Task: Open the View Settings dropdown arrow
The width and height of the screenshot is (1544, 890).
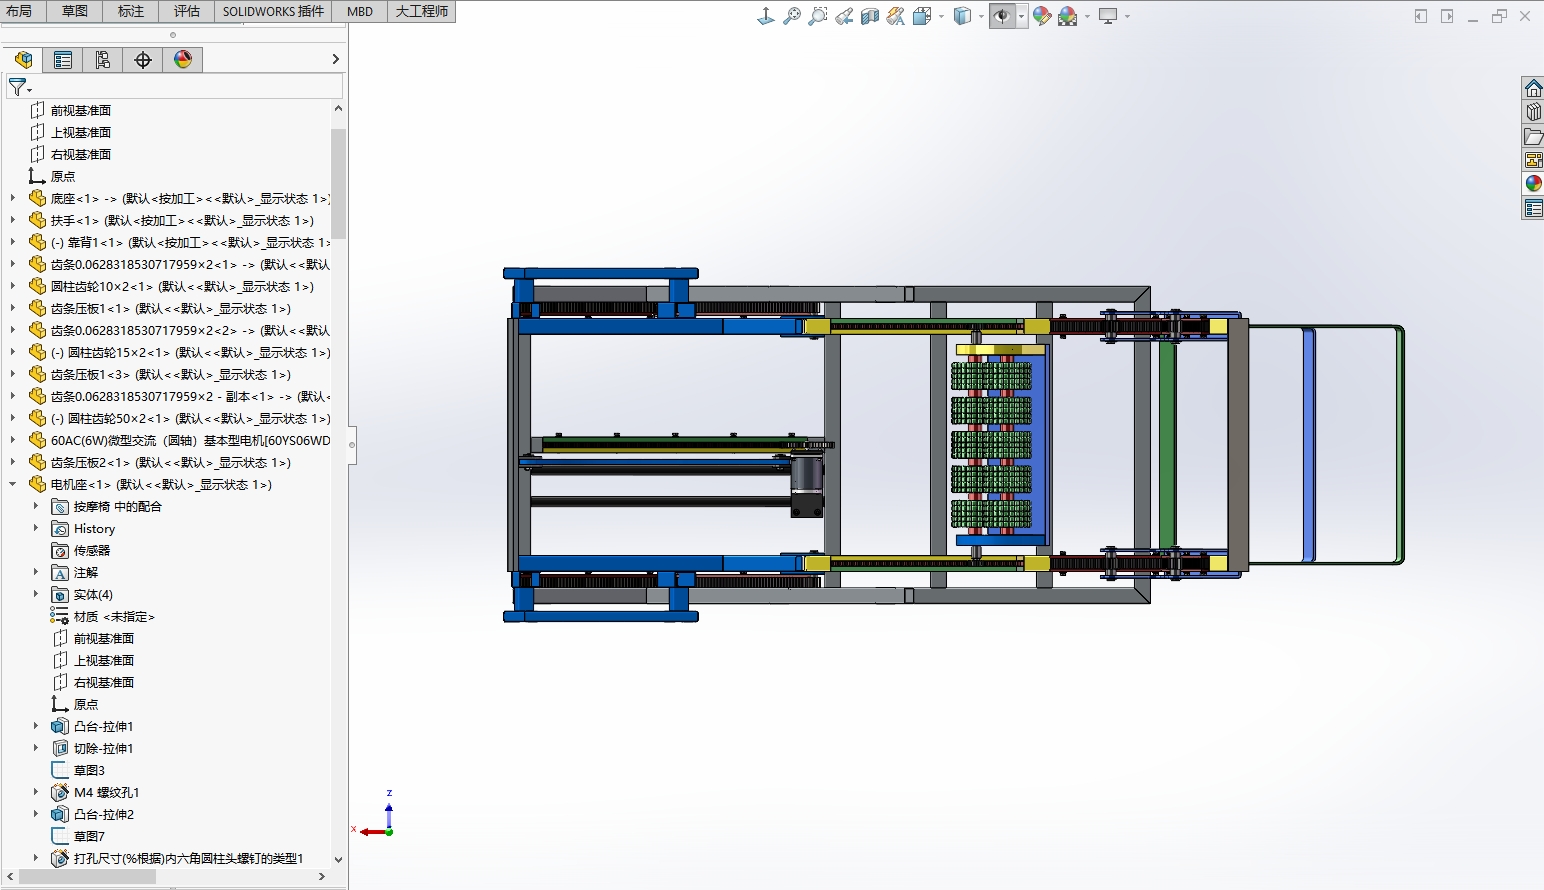Action: click(1127, 16)
